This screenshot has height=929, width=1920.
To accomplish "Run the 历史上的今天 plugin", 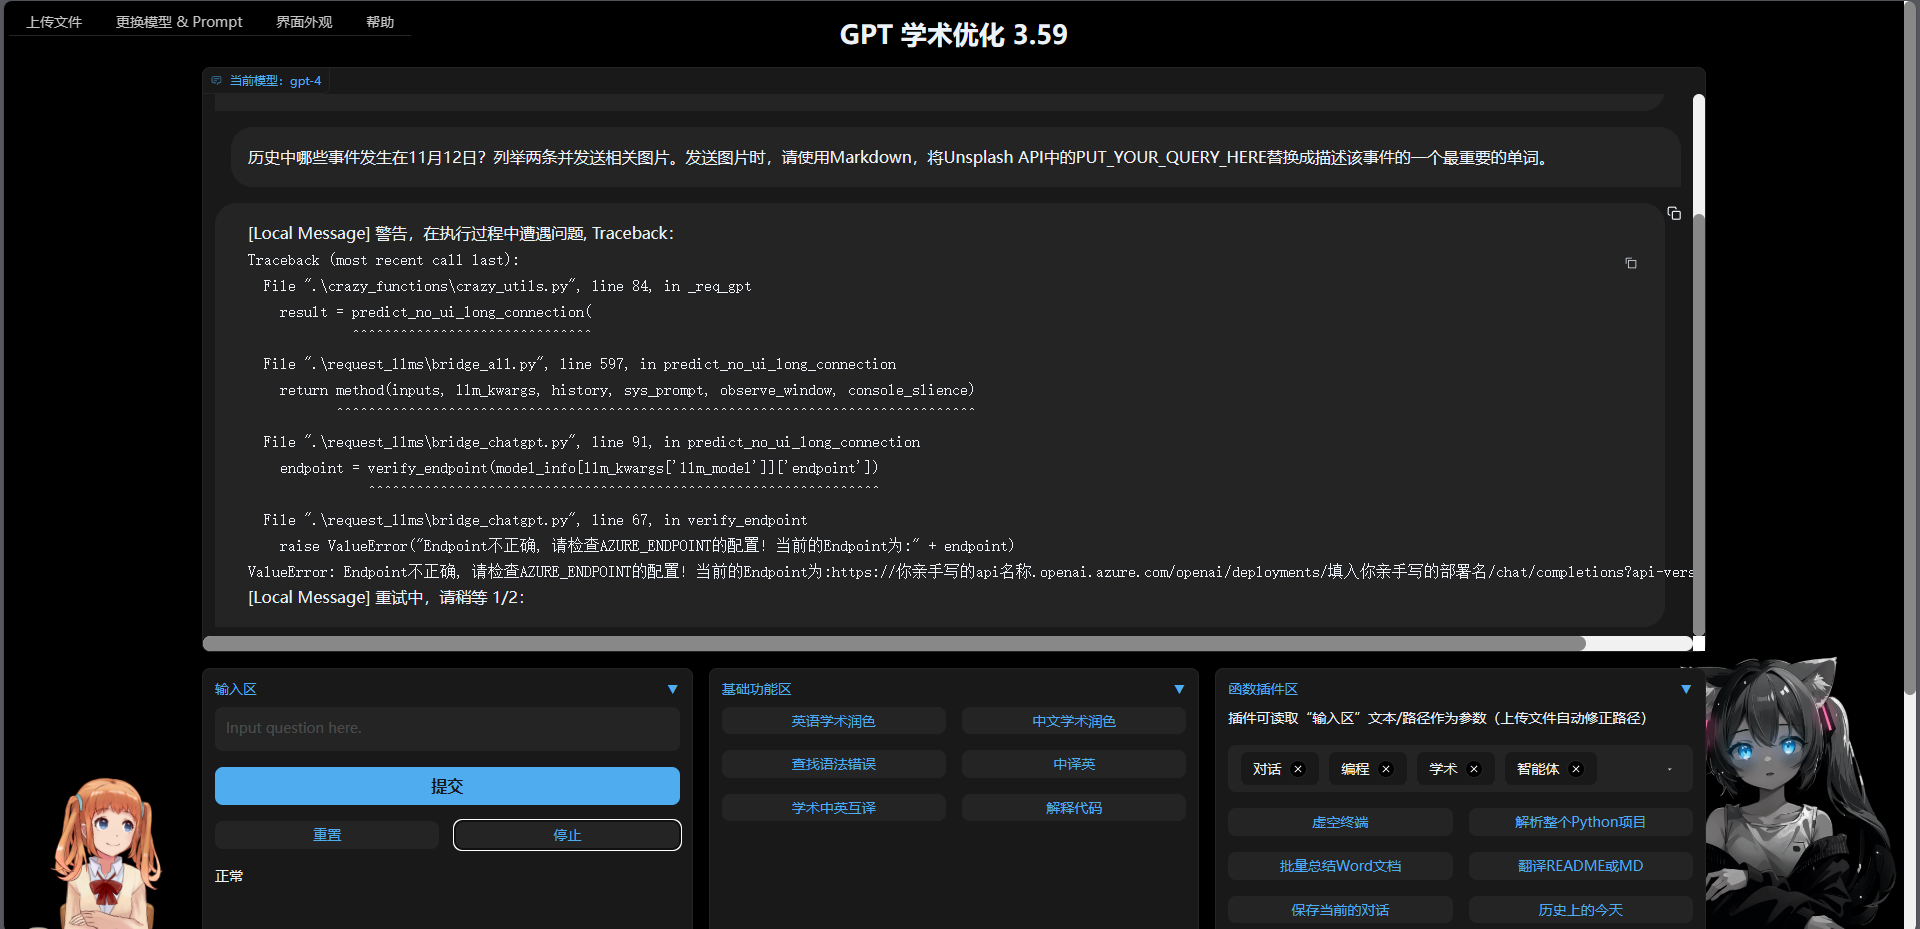I will (x=1580, y=909).
